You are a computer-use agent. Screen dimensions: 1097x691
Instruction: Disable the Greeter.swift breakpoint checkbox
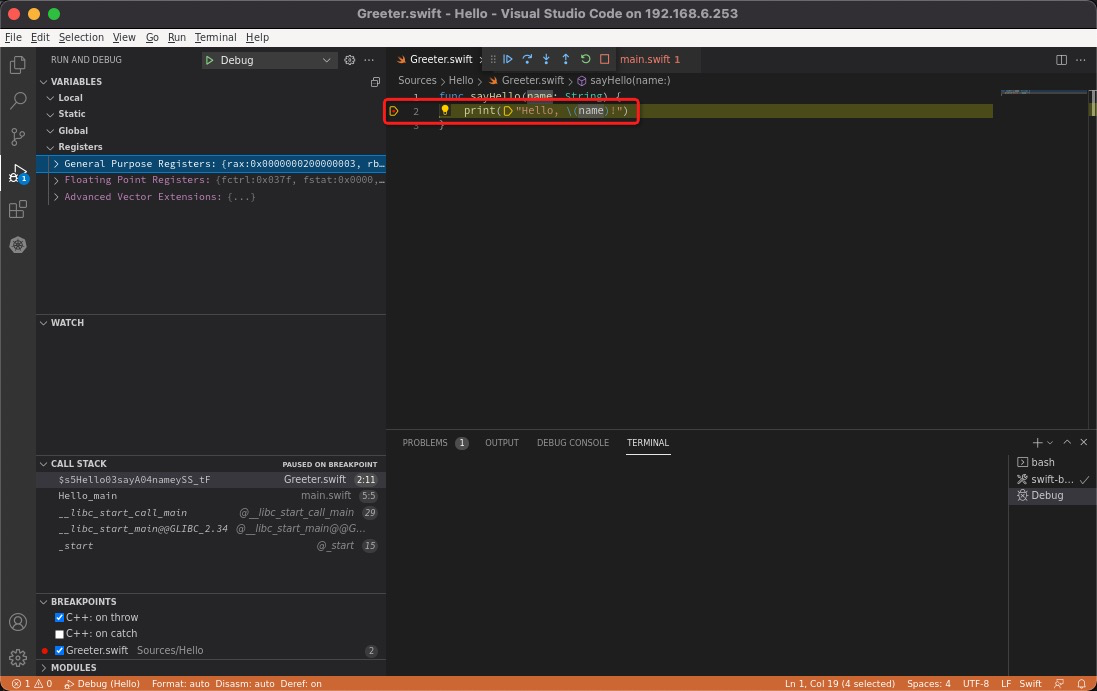click(x=59, y=650)
